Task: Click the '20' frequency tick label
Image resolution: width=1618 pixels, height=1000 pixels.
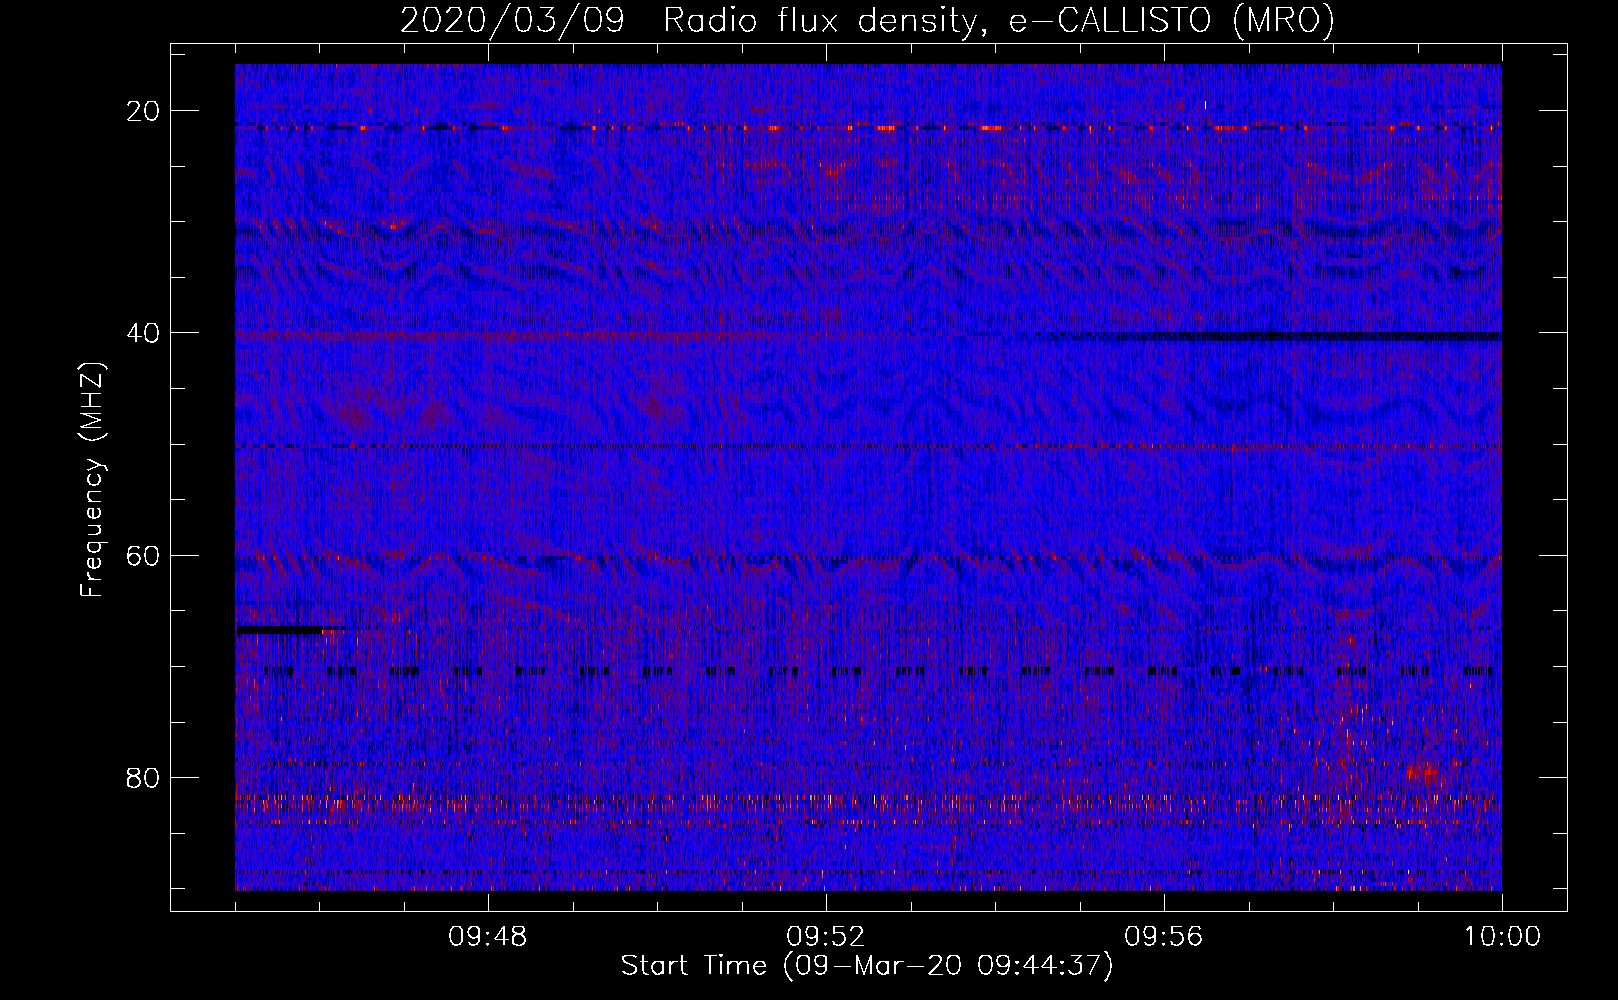Action: 143,111
